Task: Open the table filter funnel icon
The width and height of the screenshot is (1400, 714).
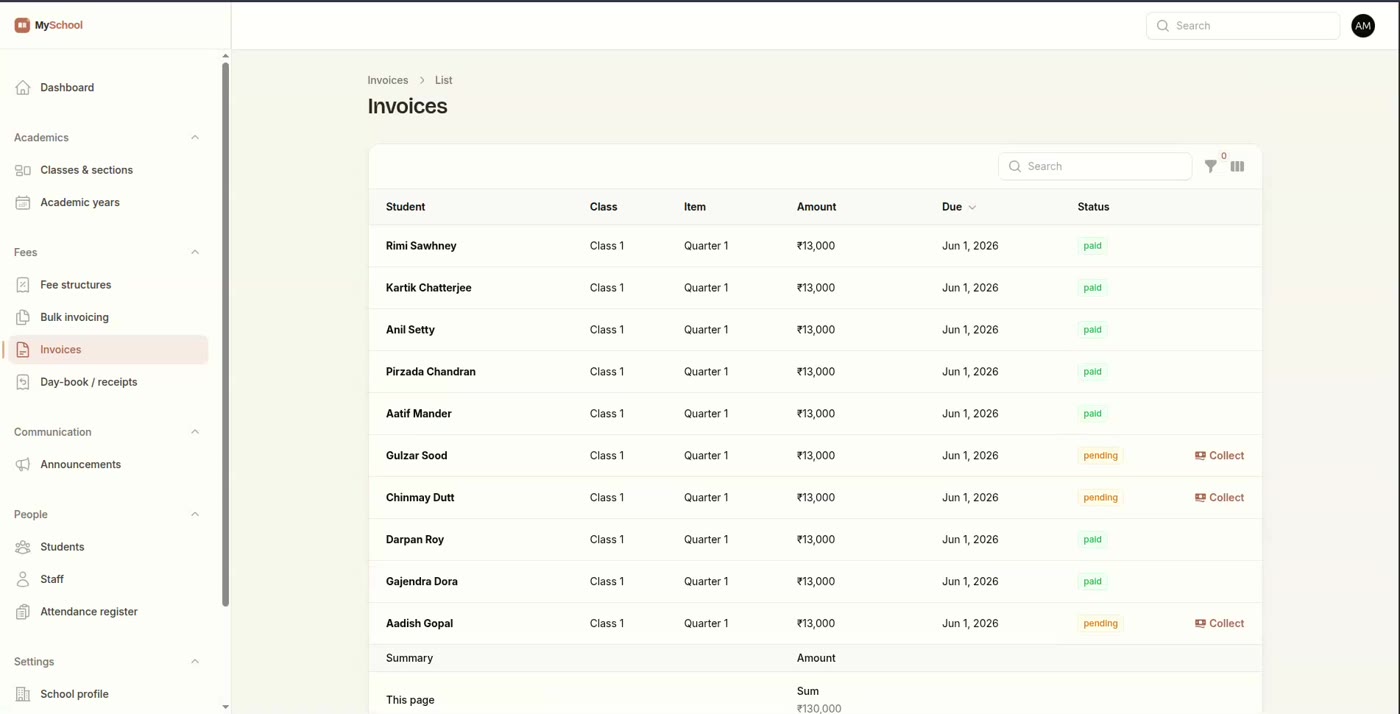Action: click(1211, 167)
